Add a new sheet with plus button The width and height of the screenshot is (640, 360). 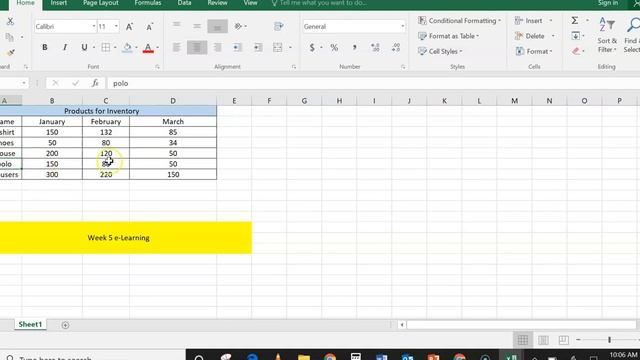[x=65, y=325]
